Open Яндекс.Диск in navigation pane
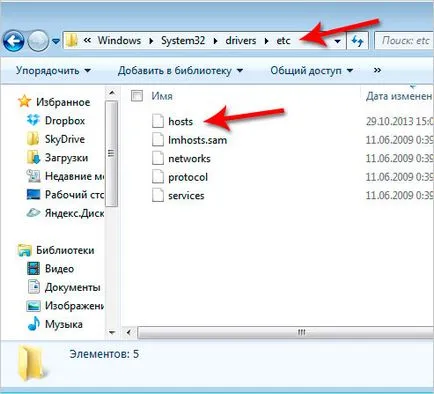Image resolution: width=434 pixels, height=394 pixels. tap(74, 213)
